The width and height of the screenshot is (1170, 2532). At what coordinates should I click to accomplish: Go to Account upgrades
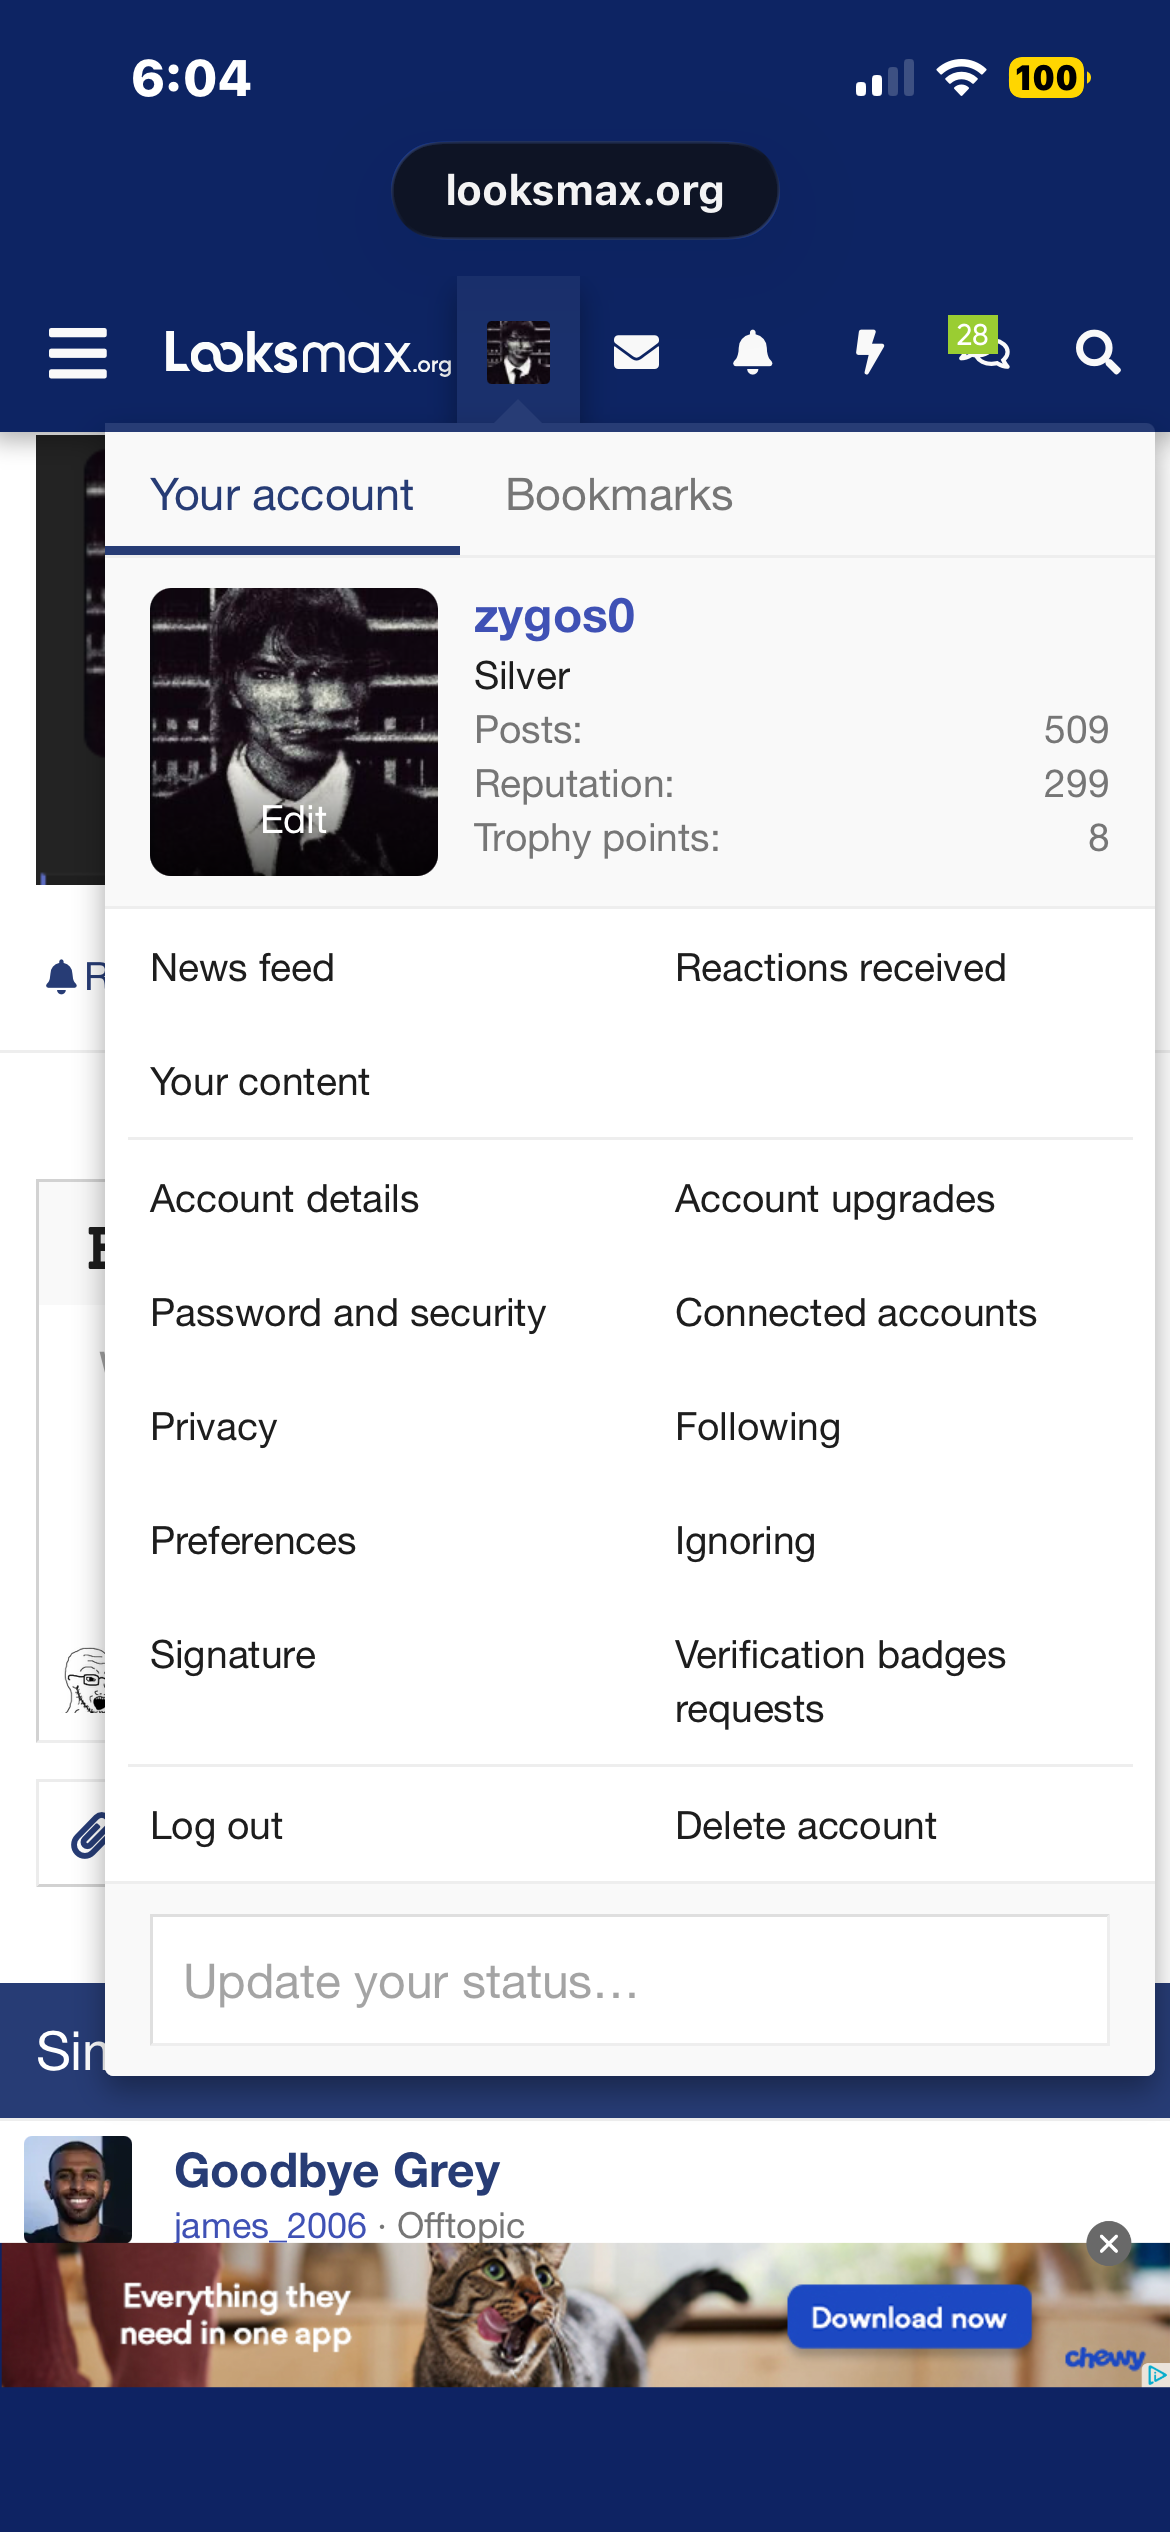835,1200
